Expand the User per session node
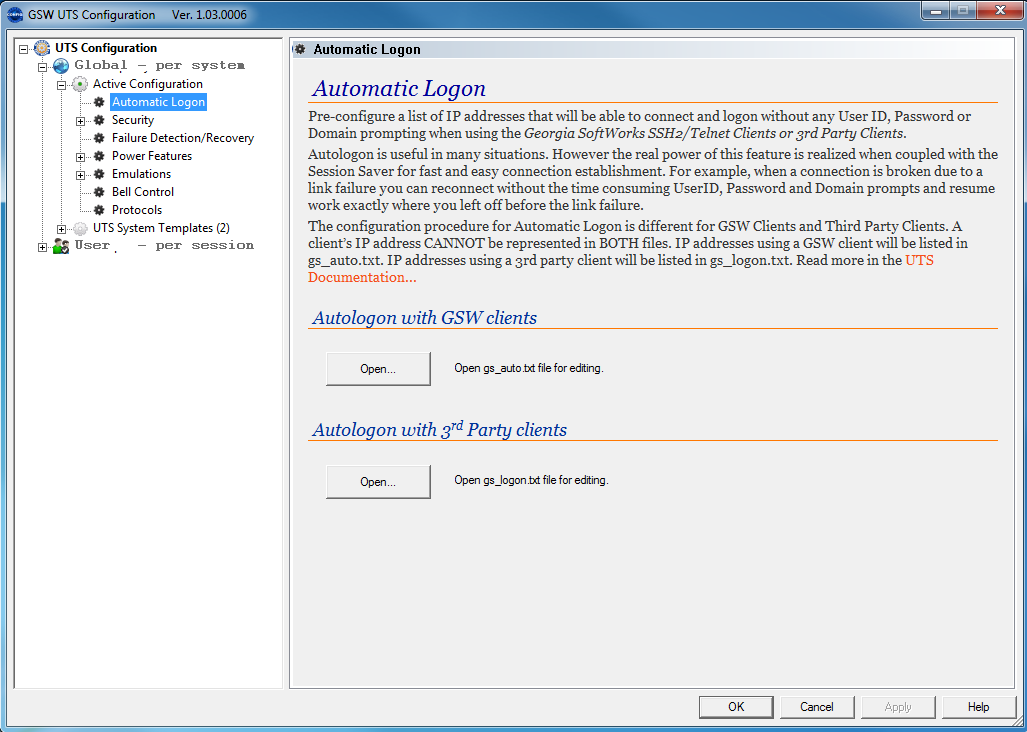Screen dimensions: 1027x732 43,247
